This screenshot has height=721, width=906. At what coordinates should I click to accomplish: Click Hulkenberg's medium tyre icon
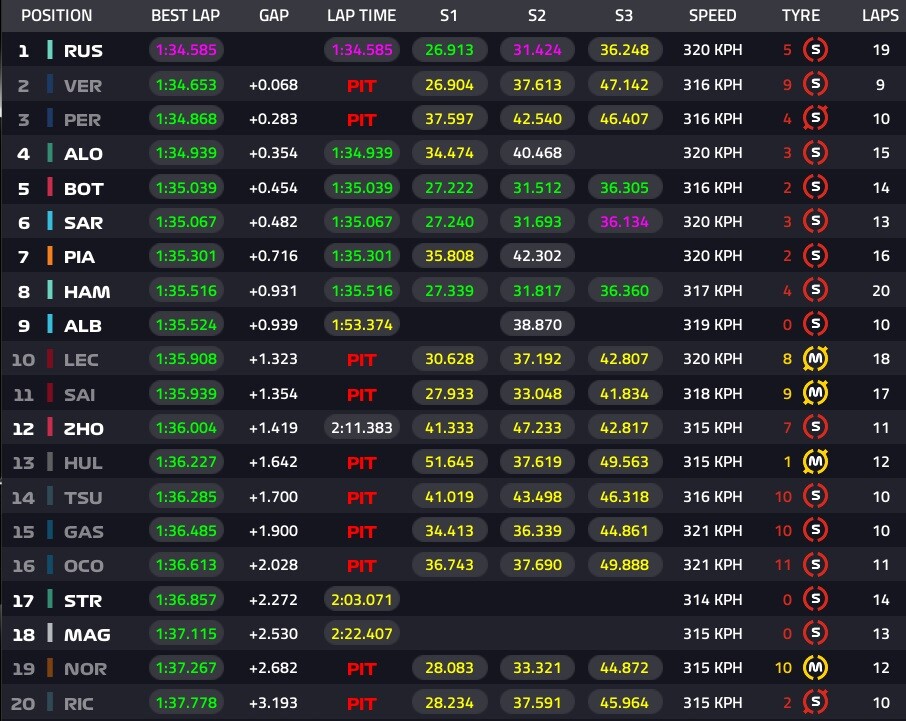[x=816, y=462]
